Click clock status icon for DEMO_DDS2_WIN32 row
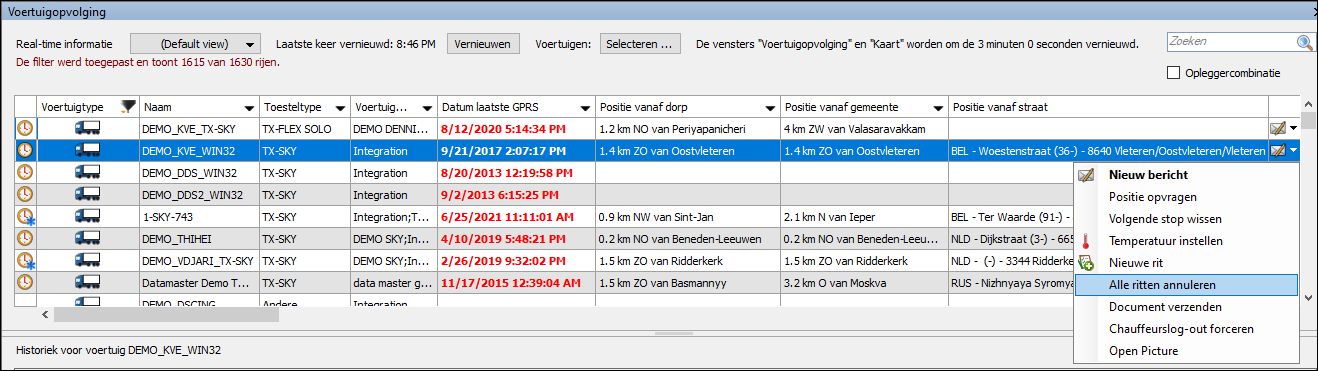 click(25, 194)
